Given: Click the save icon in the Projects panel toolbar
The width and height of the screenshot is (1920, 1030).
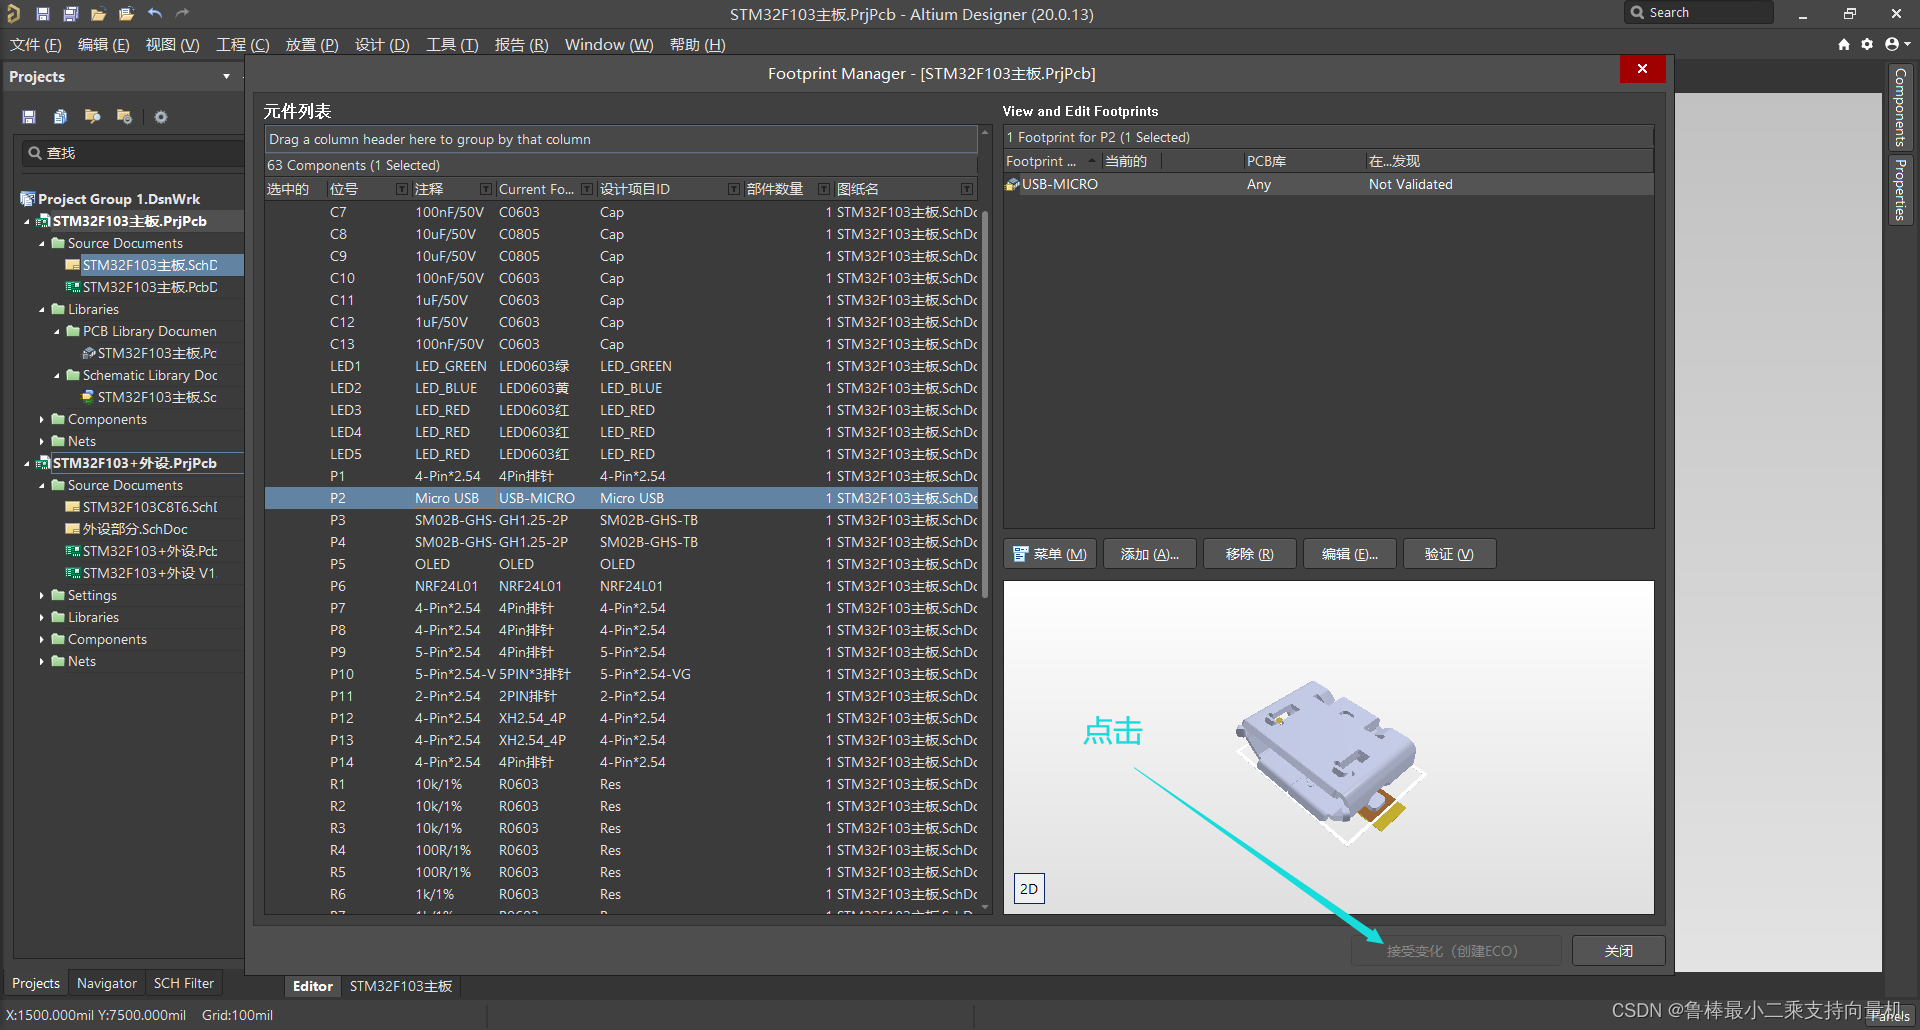Looking at the screenshot, I should pos(29,117).
